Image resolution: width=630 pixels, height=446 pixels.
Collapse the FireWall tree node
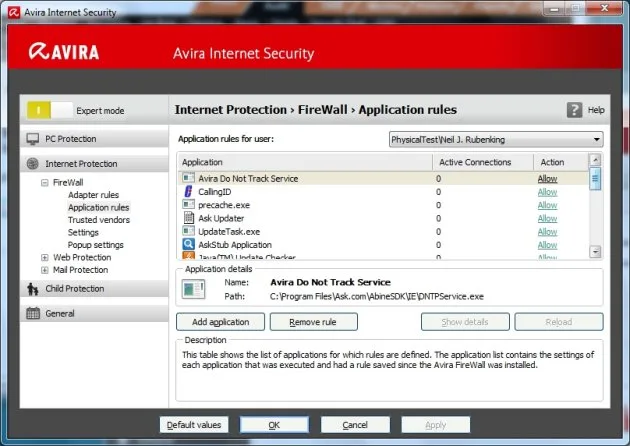pos(45,183)
